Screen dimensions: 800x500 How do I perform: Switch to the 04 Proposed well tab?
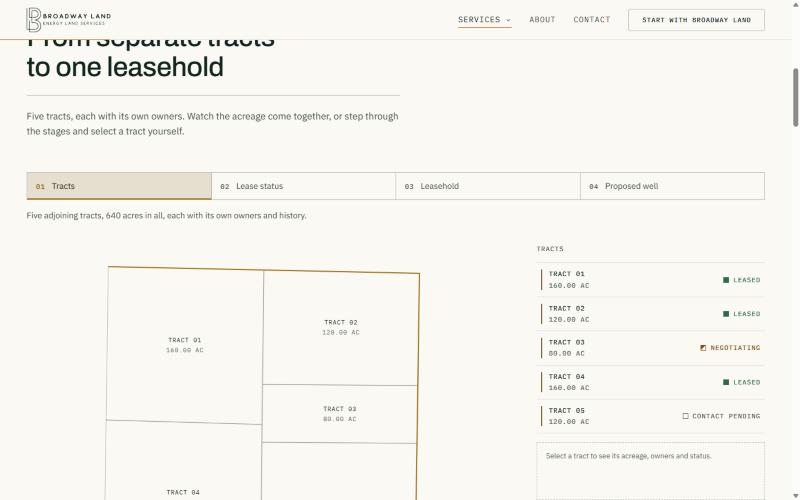[x=672, y=186]
